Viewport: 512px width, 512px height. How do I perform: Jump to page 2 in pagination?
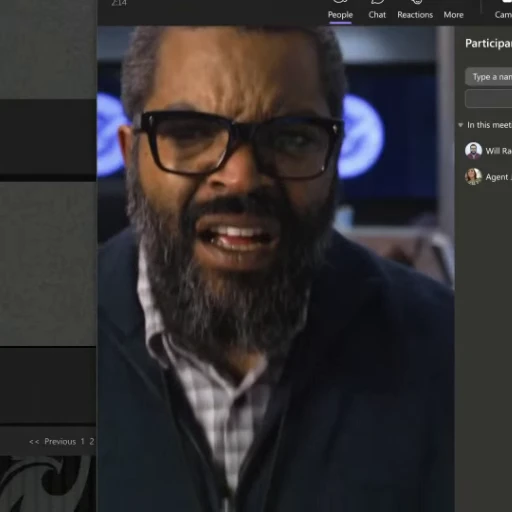click(x=92, y=442)
